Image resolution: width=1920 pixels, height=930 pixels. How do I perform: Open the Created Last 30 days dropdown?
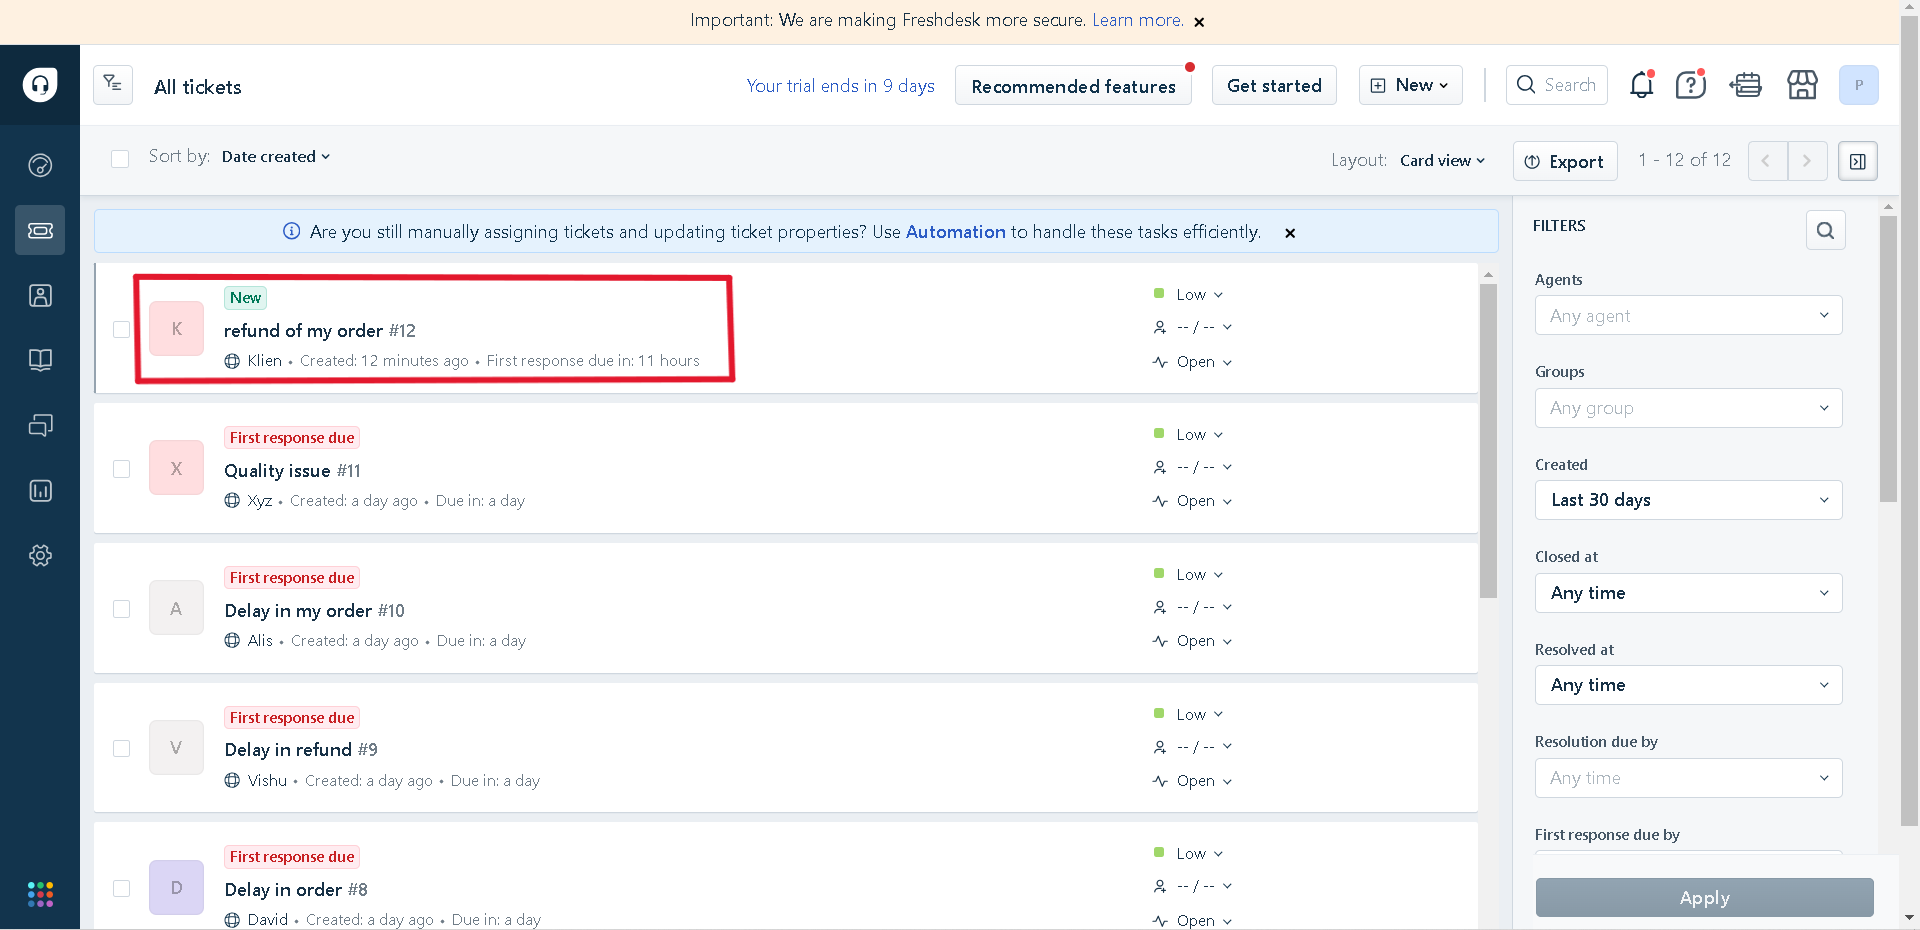click(1688, 500)
